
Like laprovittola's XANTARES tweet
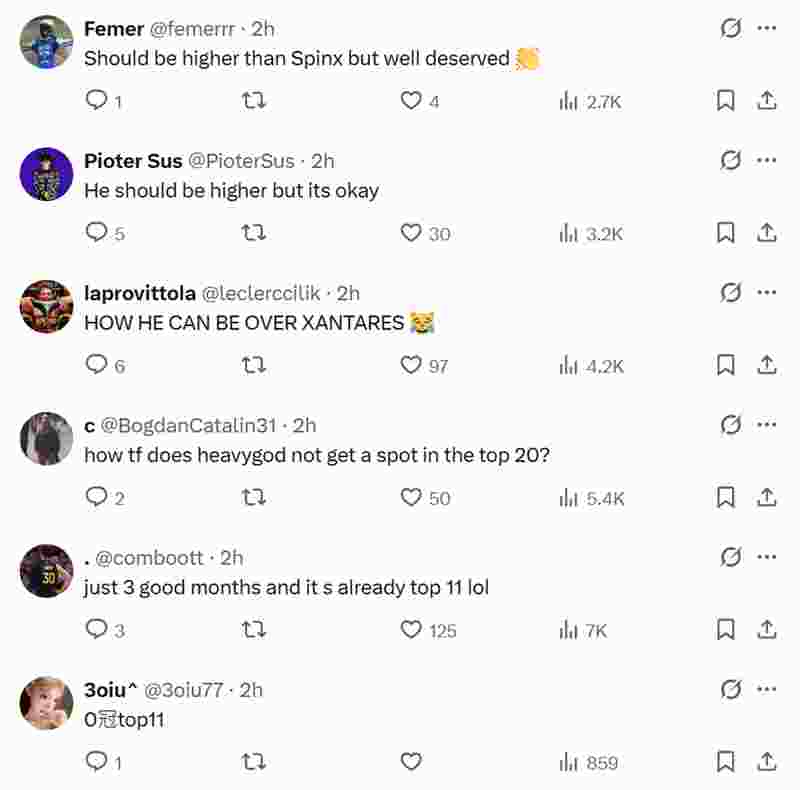411,365
